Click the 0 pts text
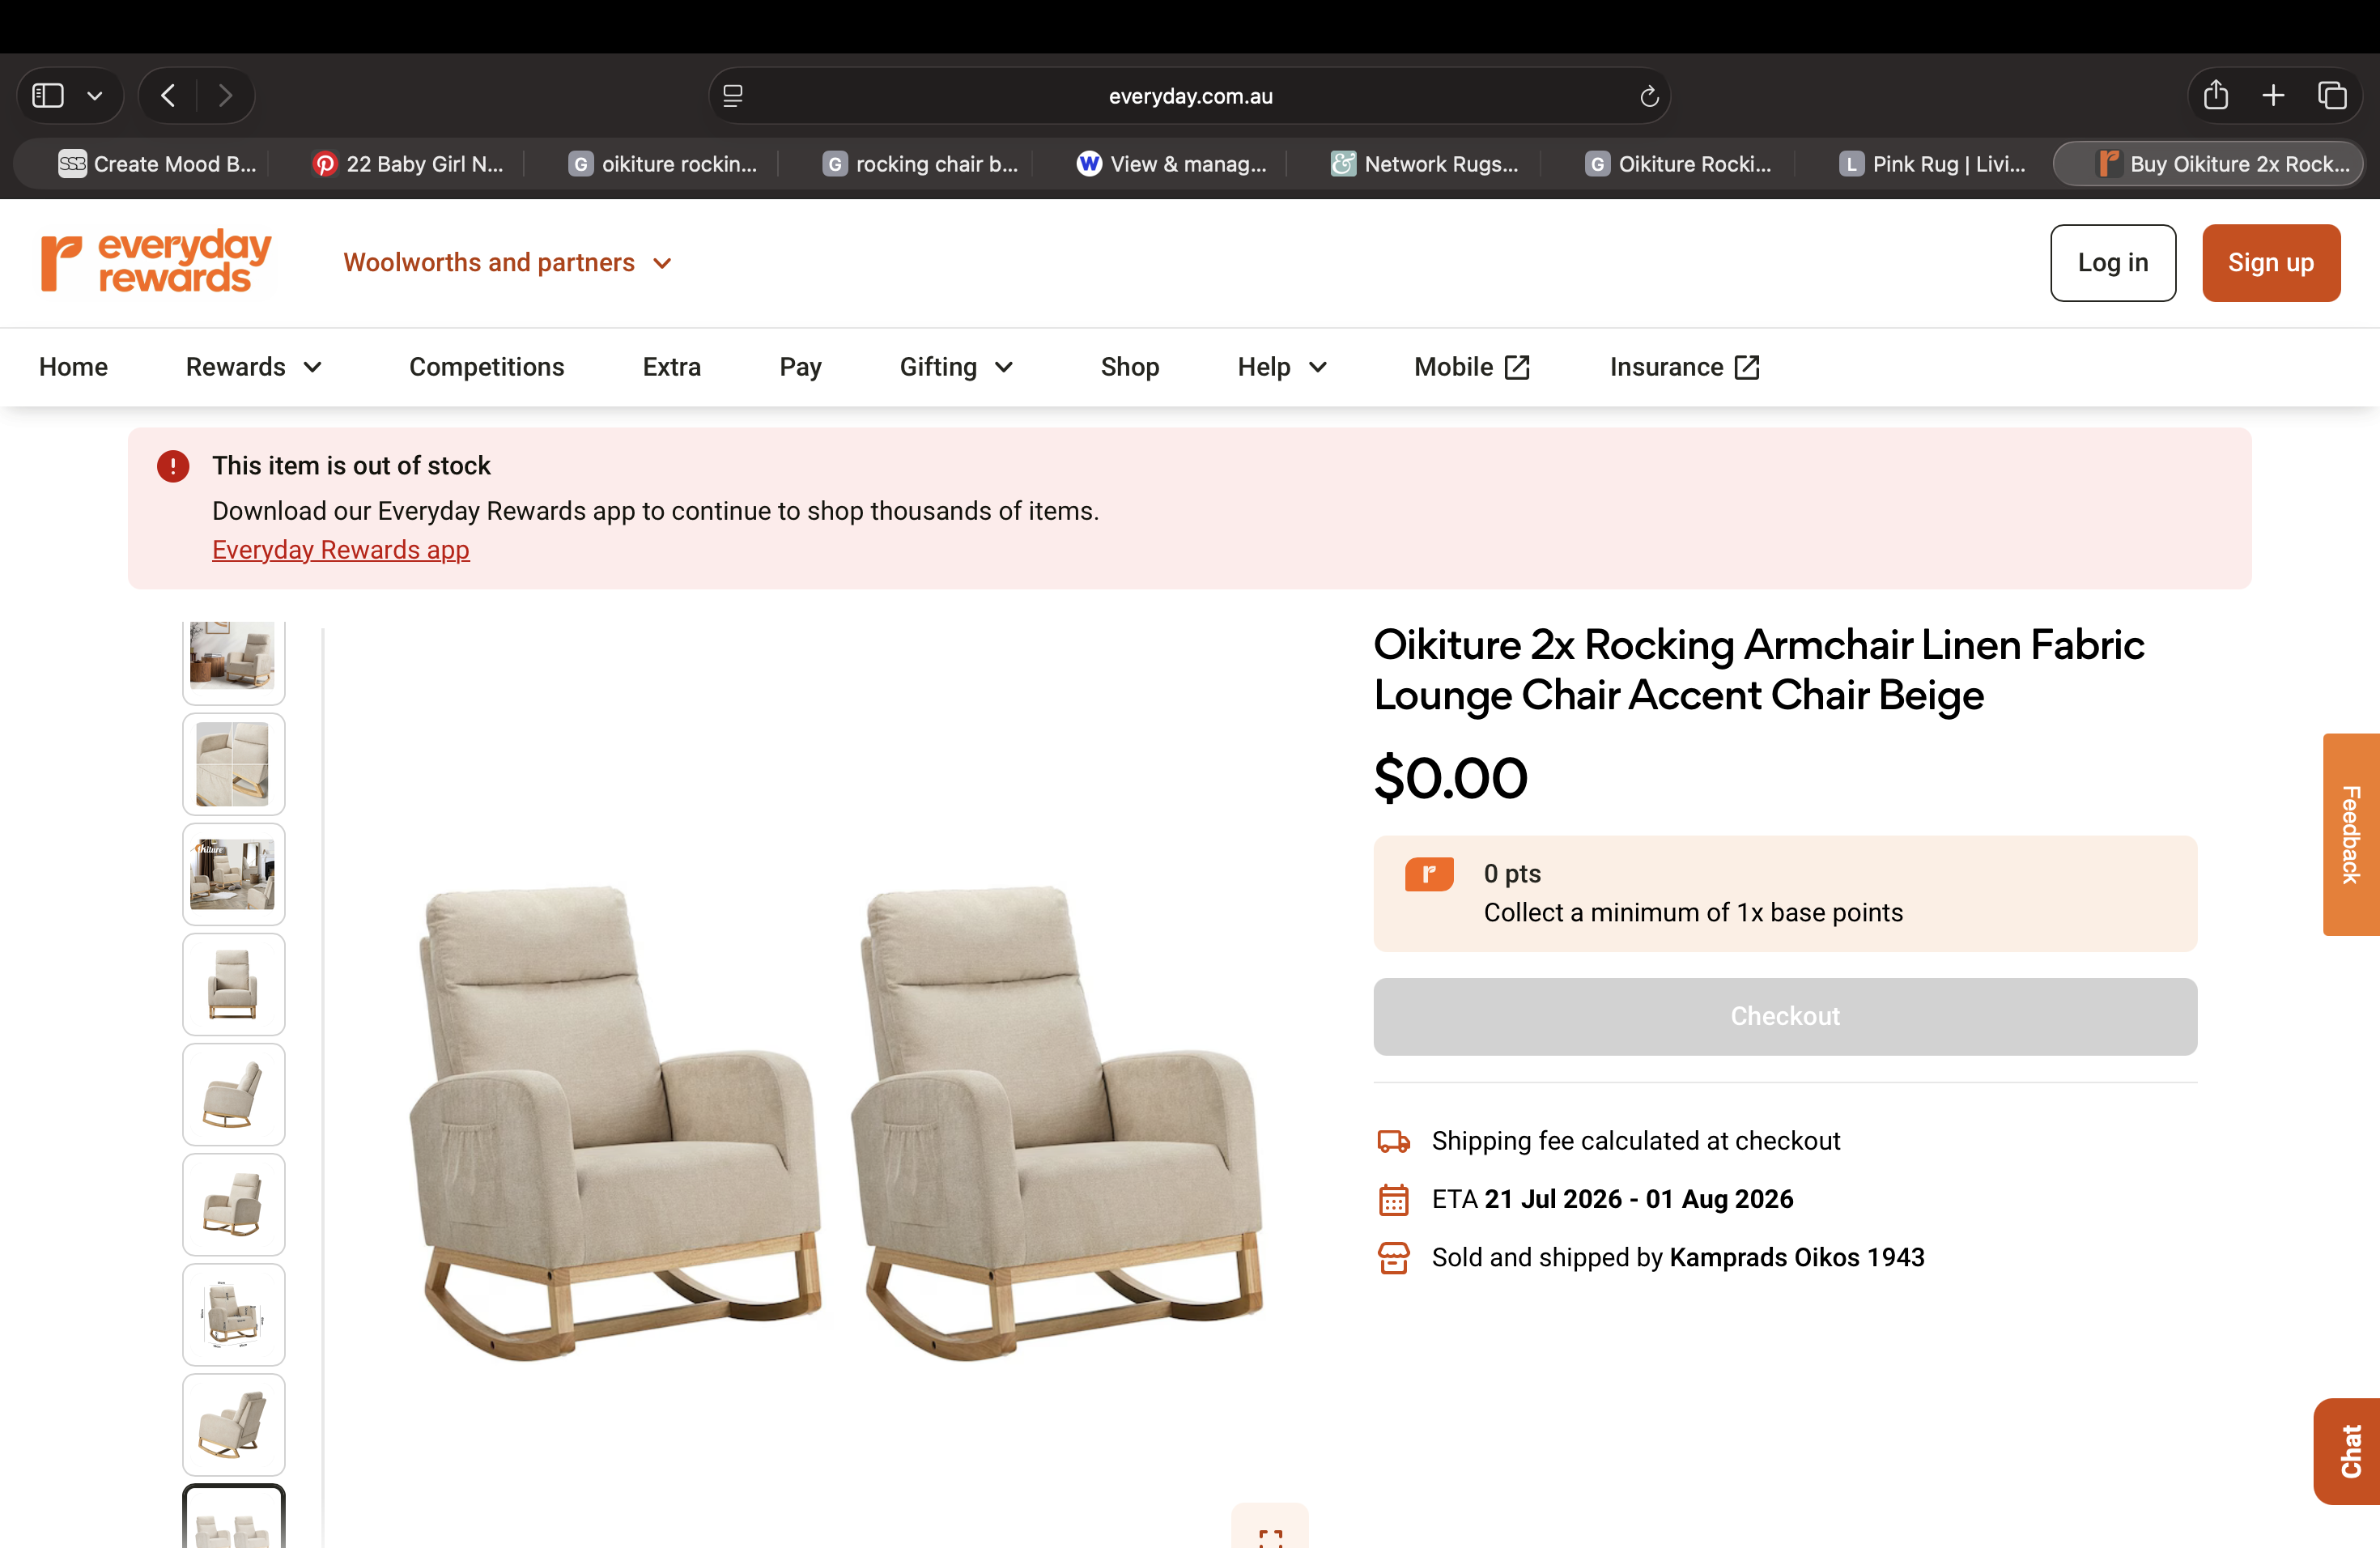 [x=1512, y=874]
